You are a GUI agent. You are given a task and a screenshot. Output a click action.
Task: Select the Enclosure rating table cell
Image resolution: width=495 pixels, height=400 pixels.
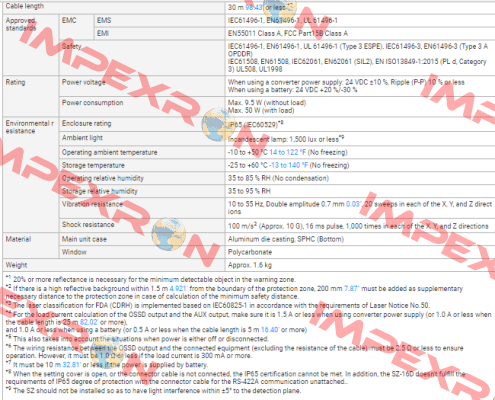142,124
